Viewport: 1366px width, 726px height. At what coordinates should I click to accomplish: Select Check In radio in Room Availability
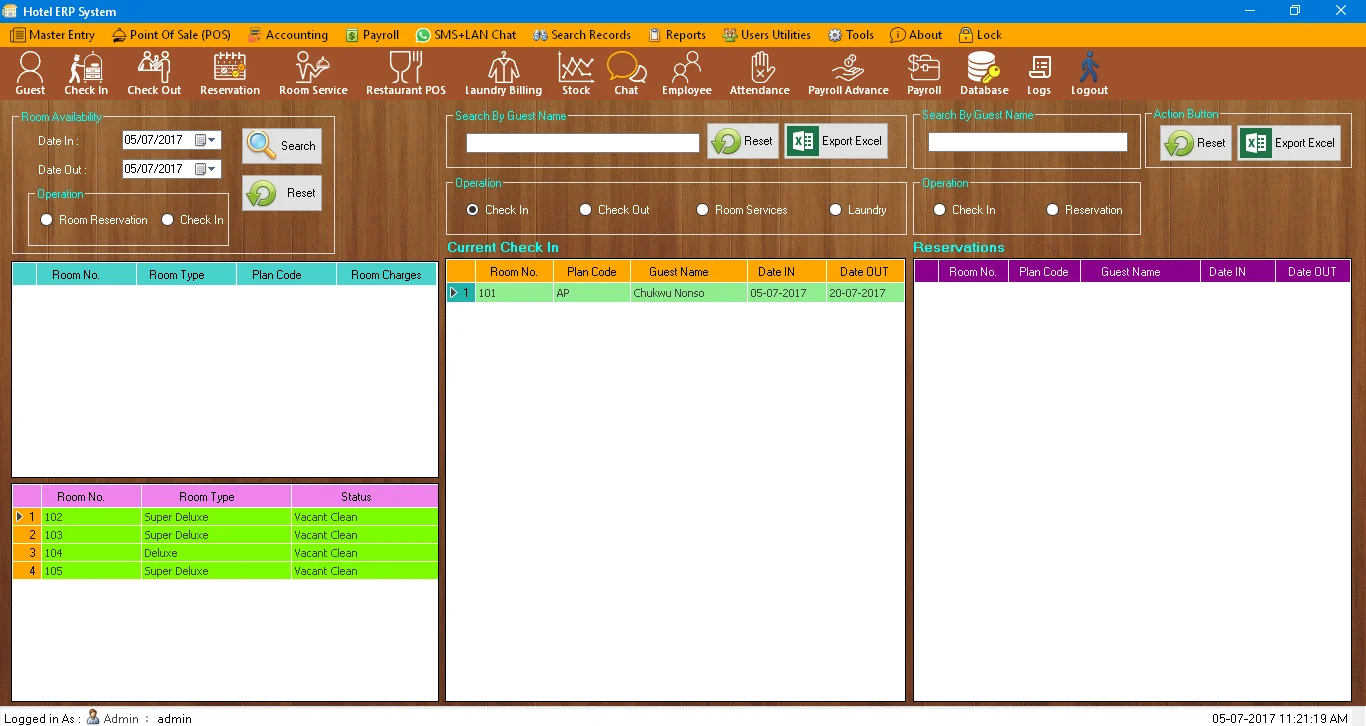[x=167, y=220]
